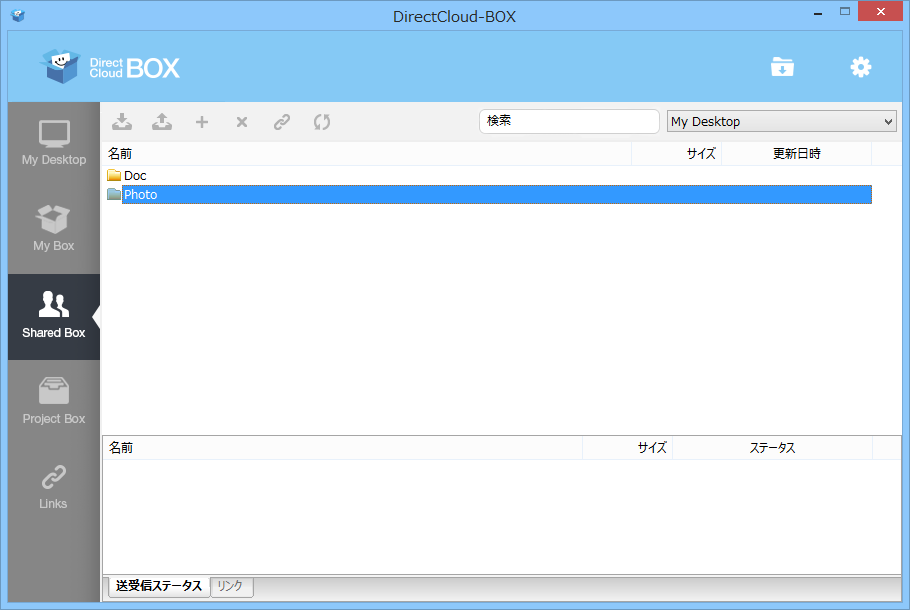This screenshot has height=610, width=910.
Task: Sort files by the サイズ column
Action: pos(700,154)
